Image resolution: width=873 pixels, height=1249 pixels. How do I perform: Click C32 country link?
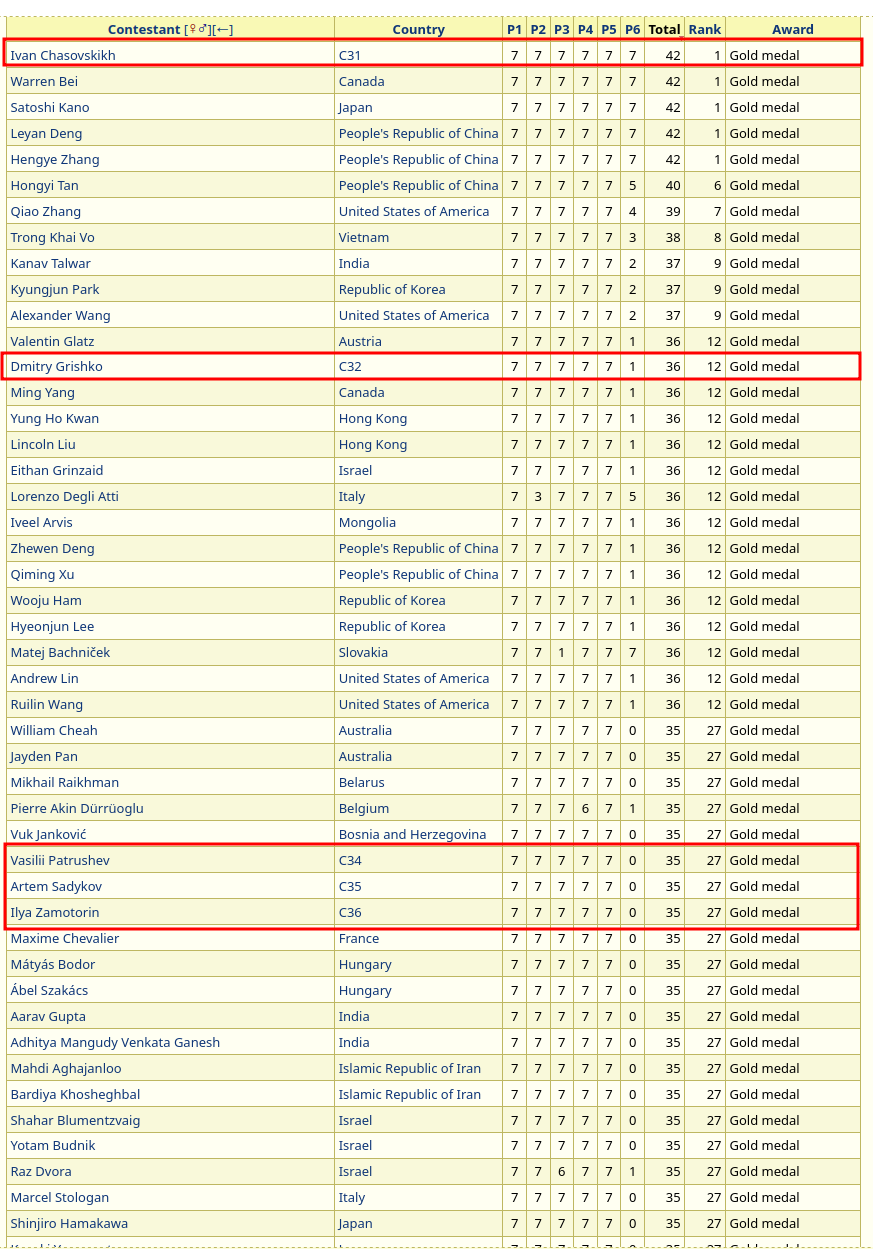(x=350, y=366)
